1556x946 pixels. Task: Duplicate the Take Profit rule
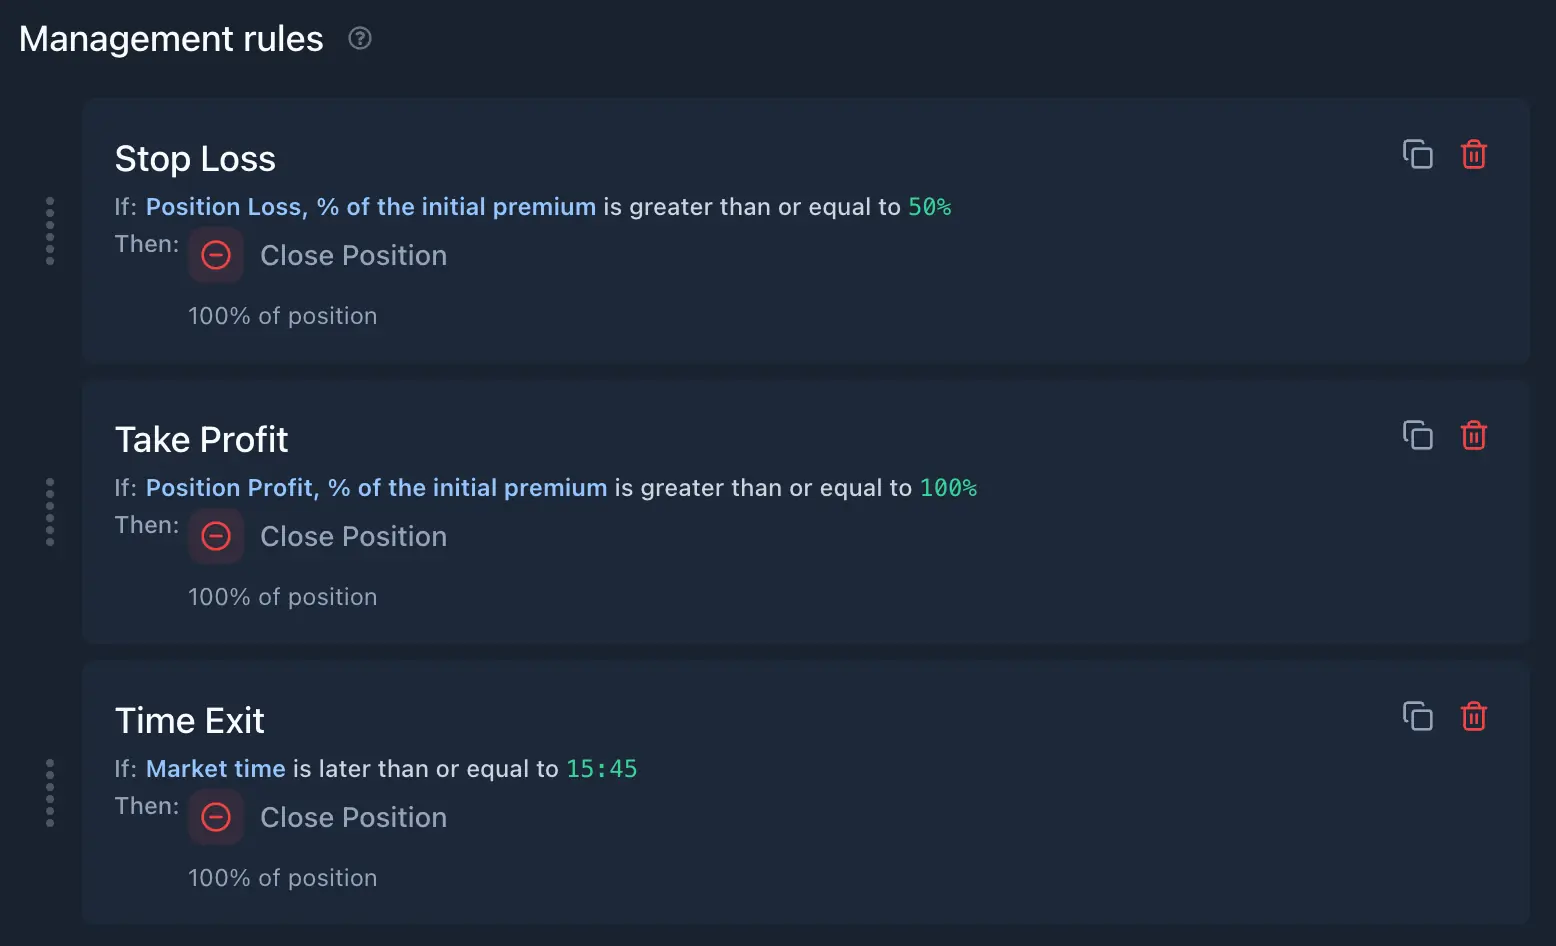coord(1417,436)
